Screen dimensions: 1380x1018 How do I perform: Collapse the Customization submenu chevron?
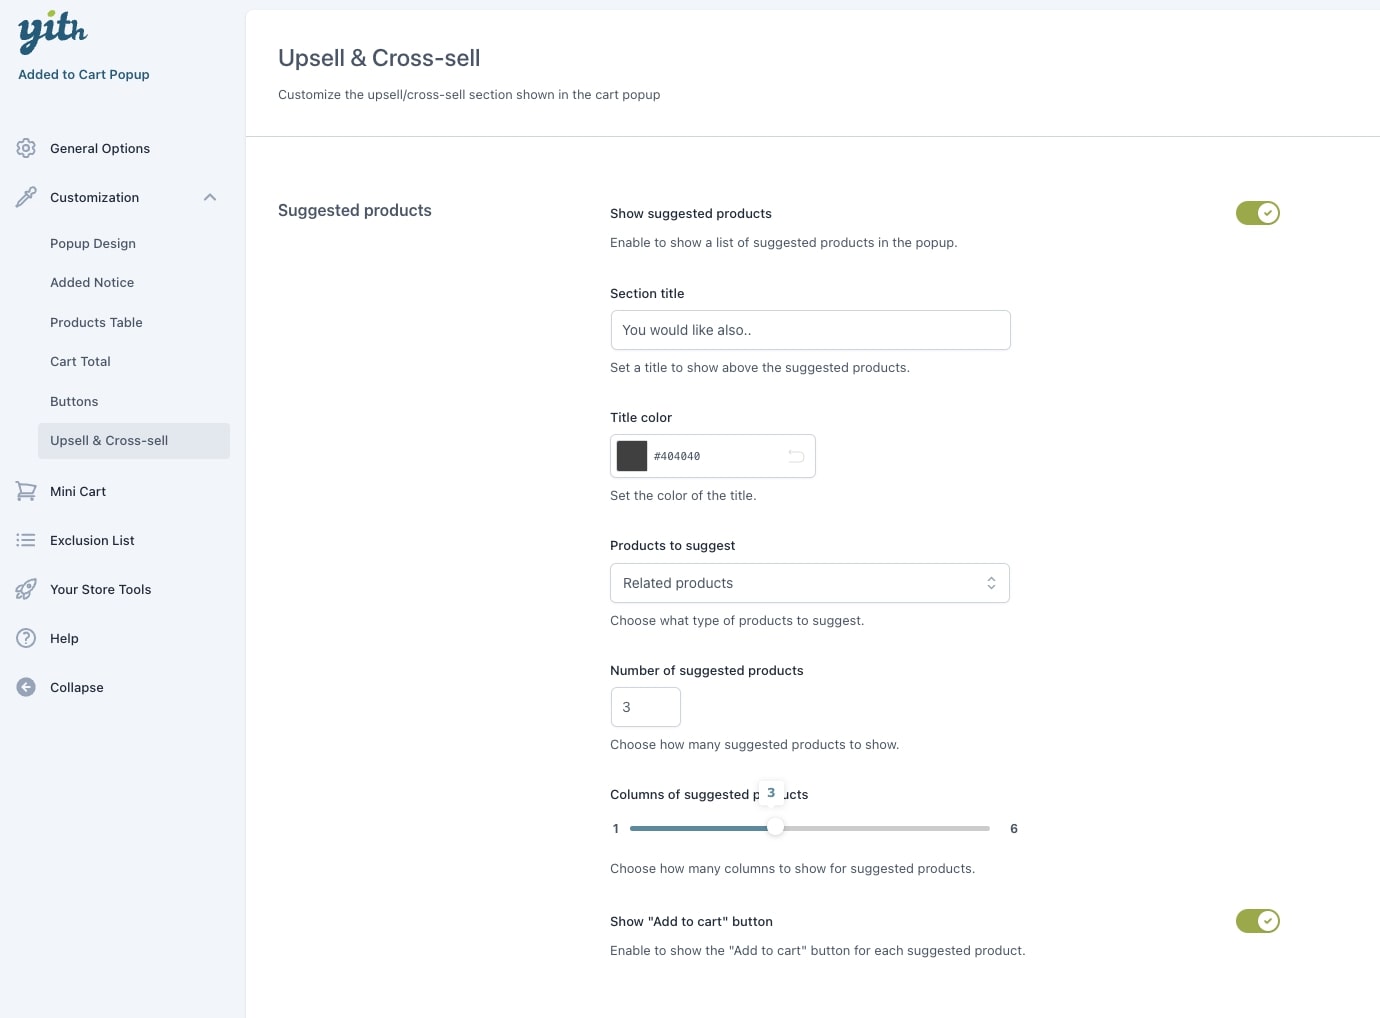pyautogui.click(x=210, y=197)
